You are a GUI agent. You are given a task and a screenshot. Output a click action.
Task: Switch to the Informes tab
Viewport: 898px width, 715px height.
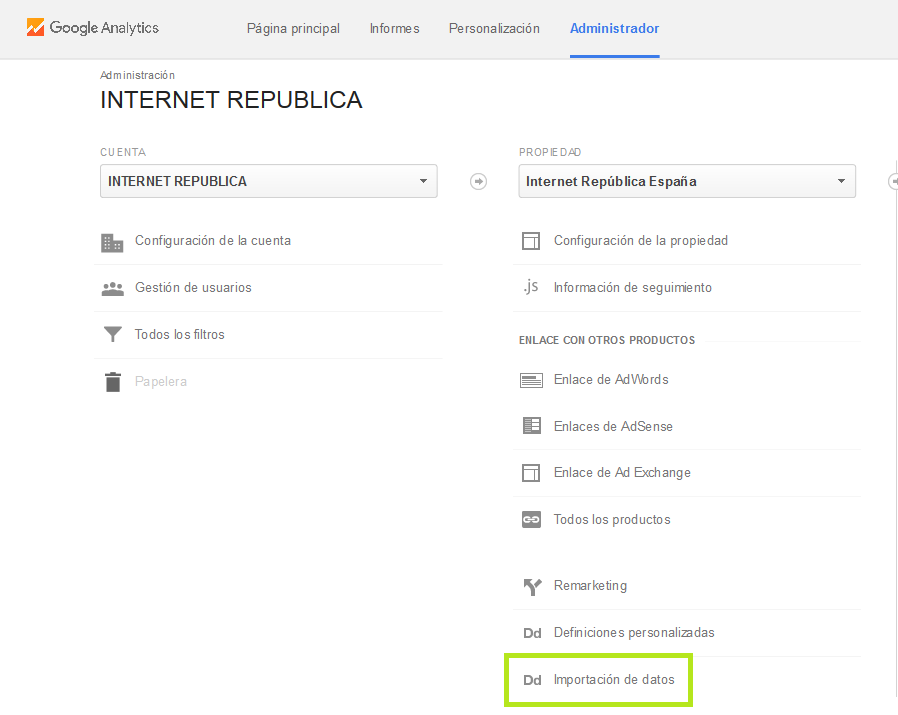tap(394, 28)
